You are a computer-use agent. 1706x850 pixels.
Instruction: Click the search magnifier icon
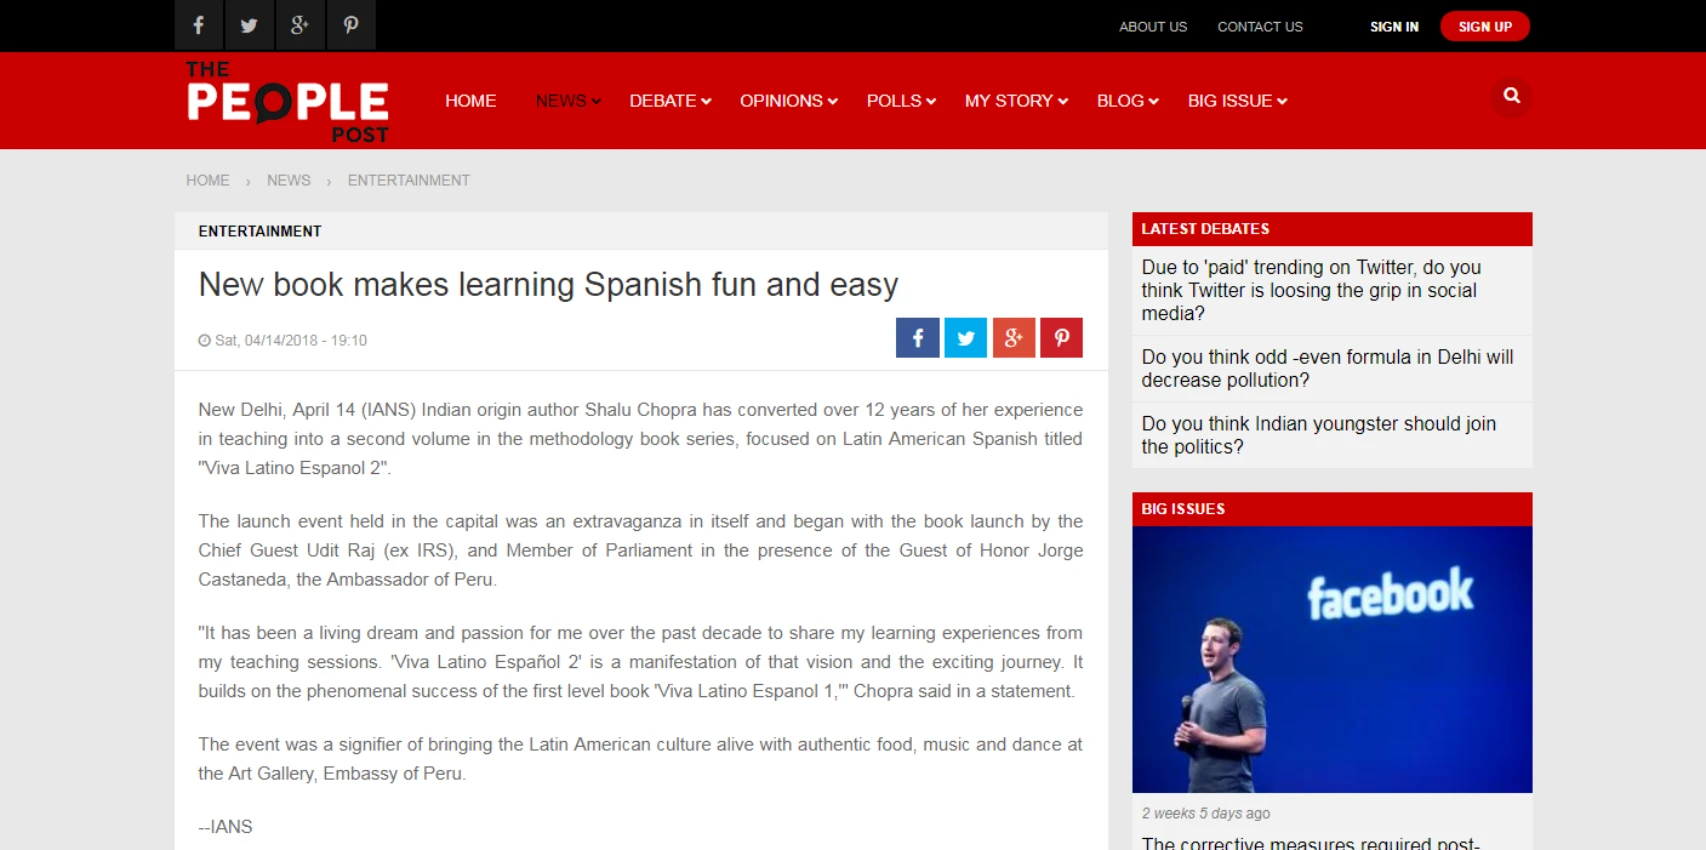[x=1511, y=96]
